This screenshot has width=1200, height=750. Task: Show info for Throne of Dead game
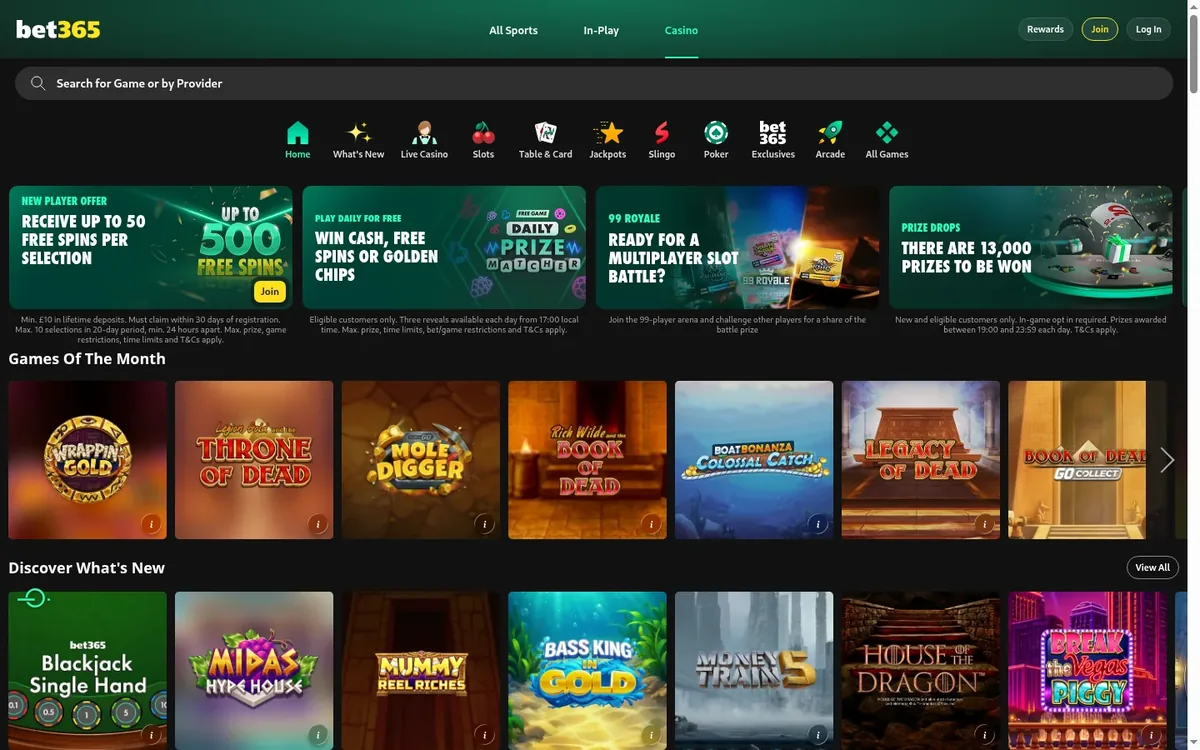(318, 523)
